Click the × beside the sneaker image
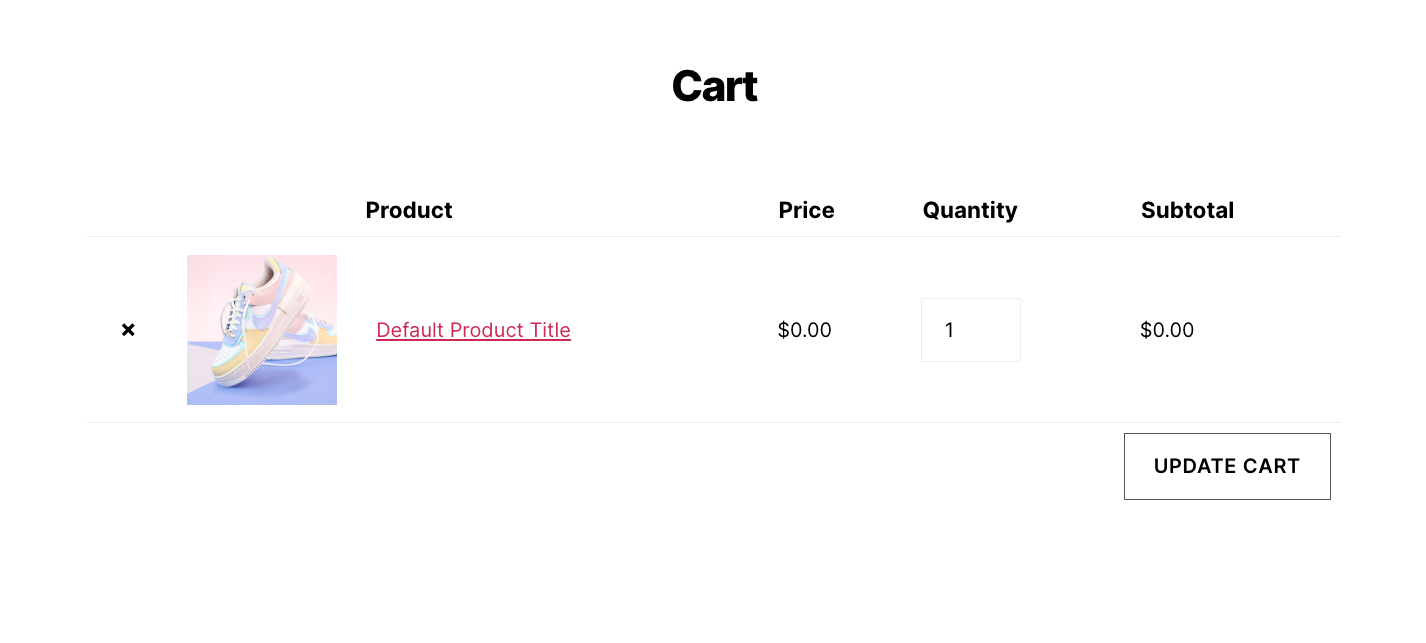Screen dimensions: 1426x643 point(128,330)
